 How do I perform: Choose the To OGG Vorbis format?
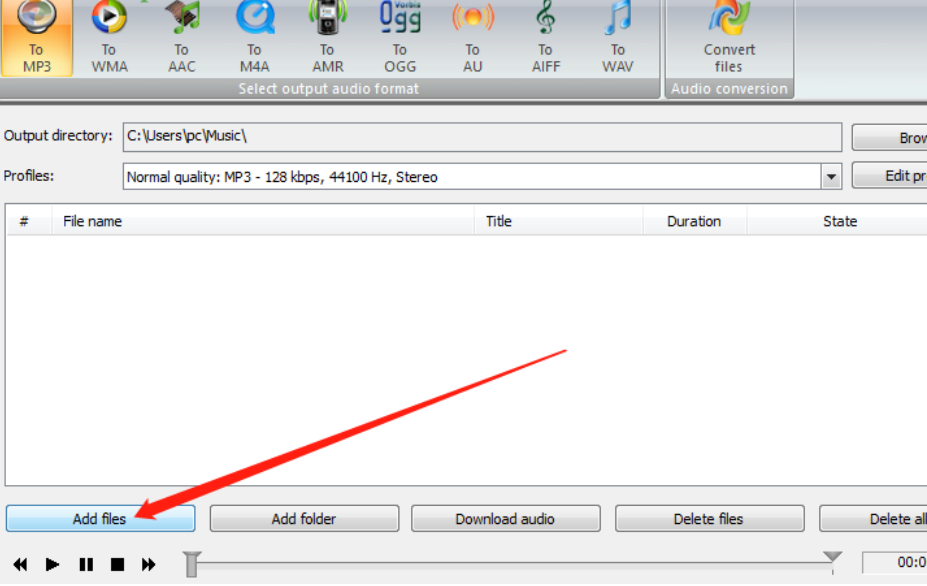[400, 38]
